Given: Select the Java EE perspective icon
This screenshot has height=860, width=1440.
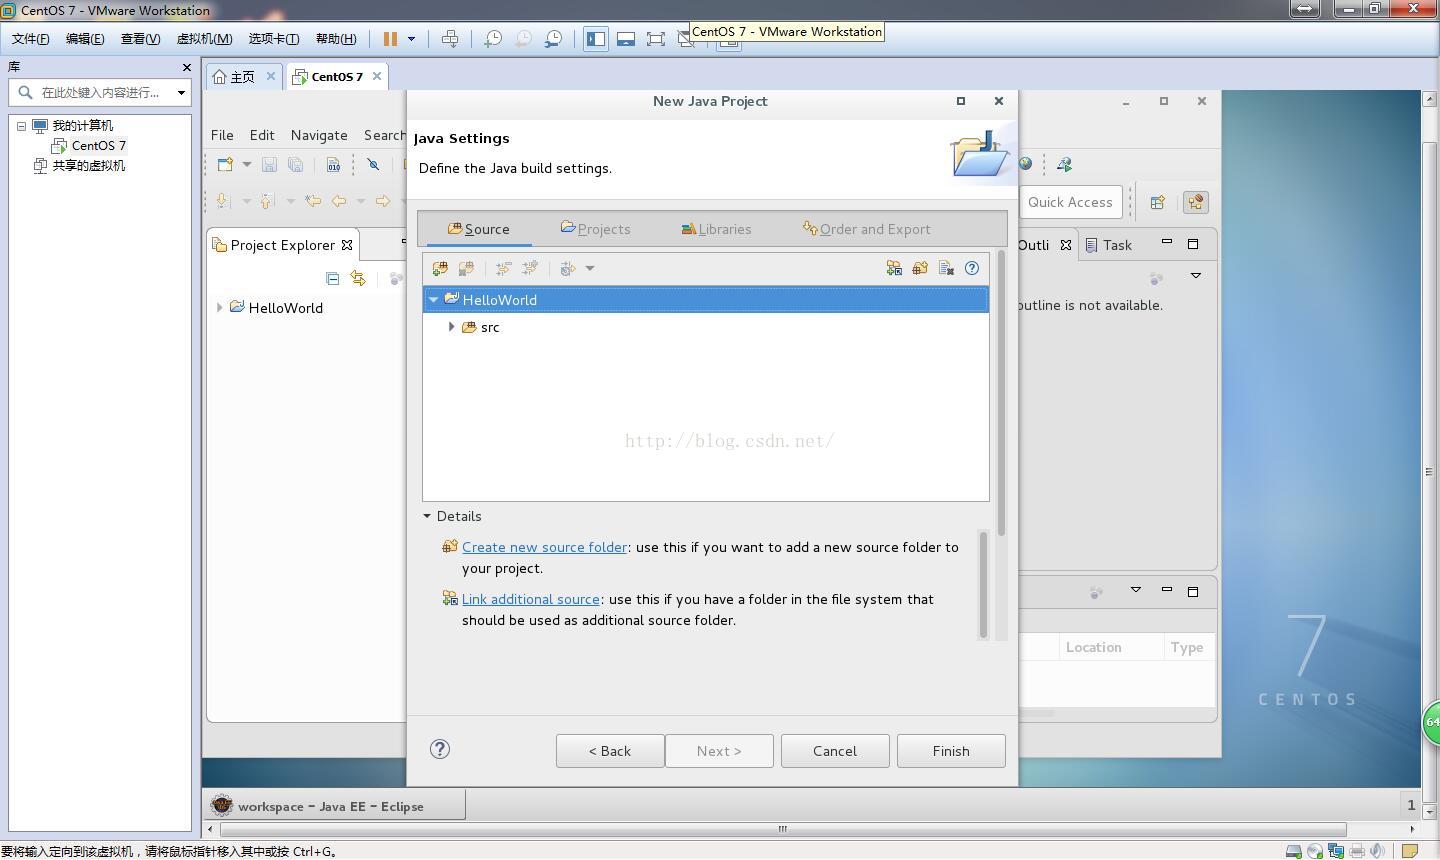Looking at the screenshot, I should click(x=1195, y=202).
